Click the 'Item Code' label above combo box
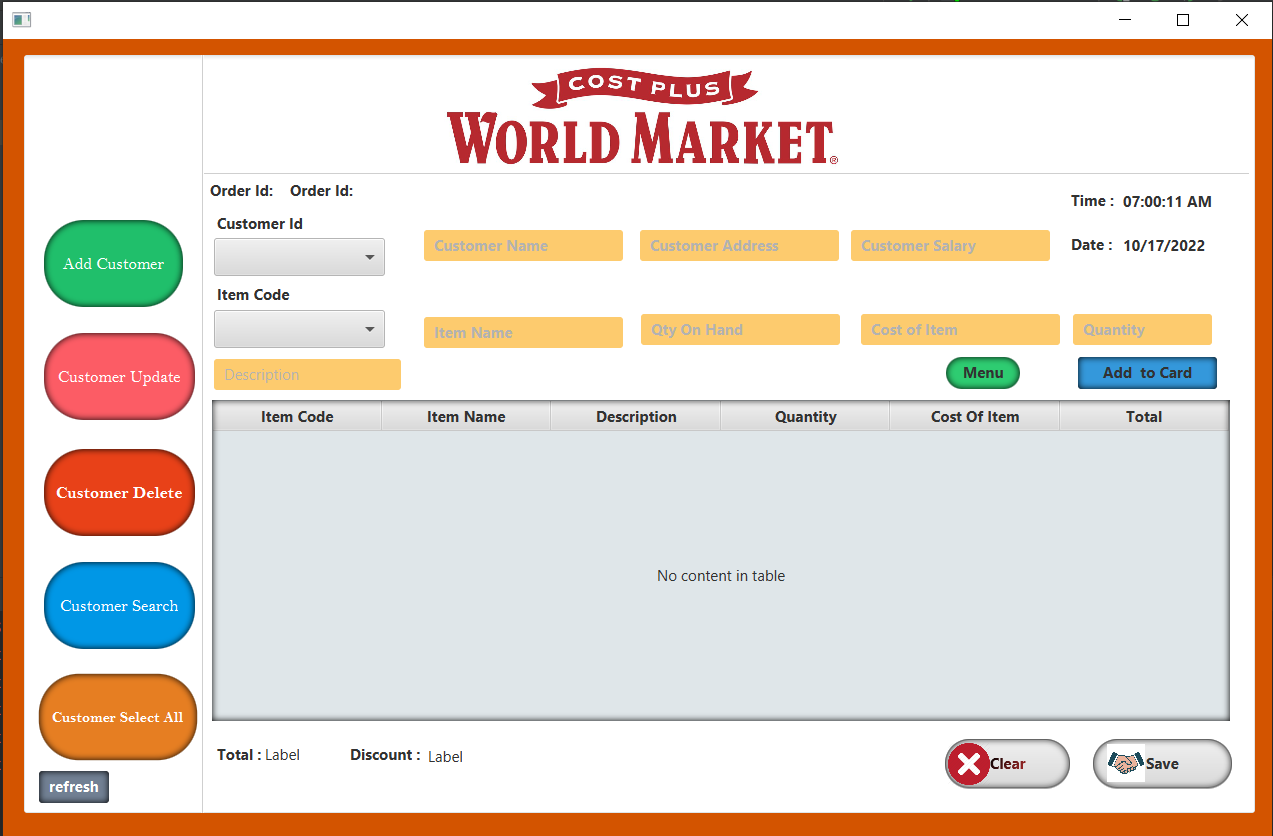1273x836 pixels. [x=253, y=295]
